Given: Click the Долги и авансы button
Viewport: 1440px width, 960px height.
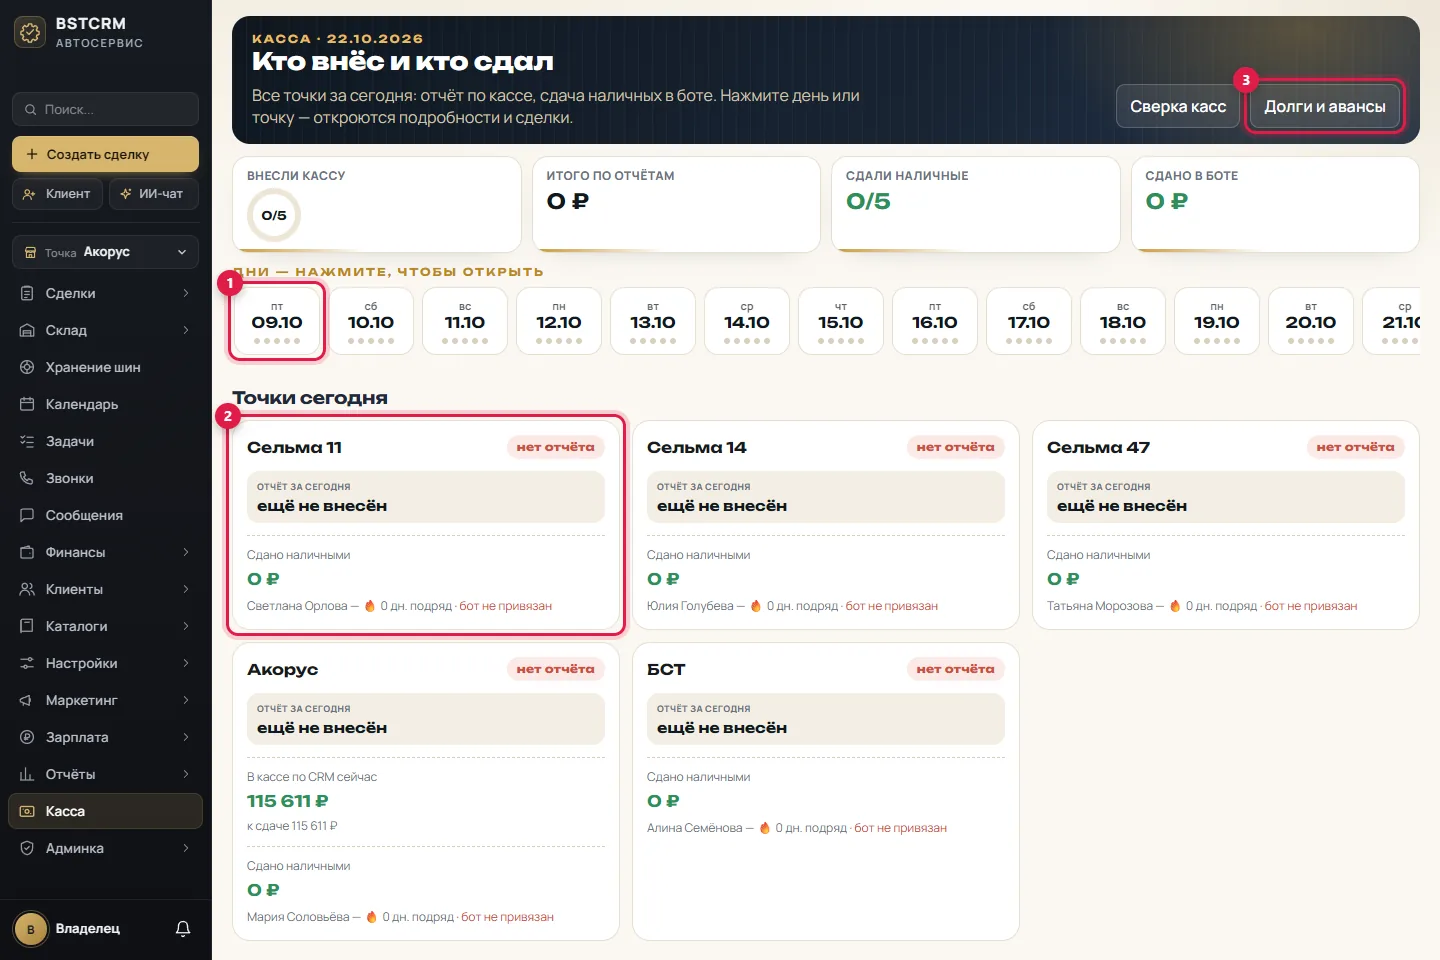Looking at the screenshot, I should [x=1325, y=106].
